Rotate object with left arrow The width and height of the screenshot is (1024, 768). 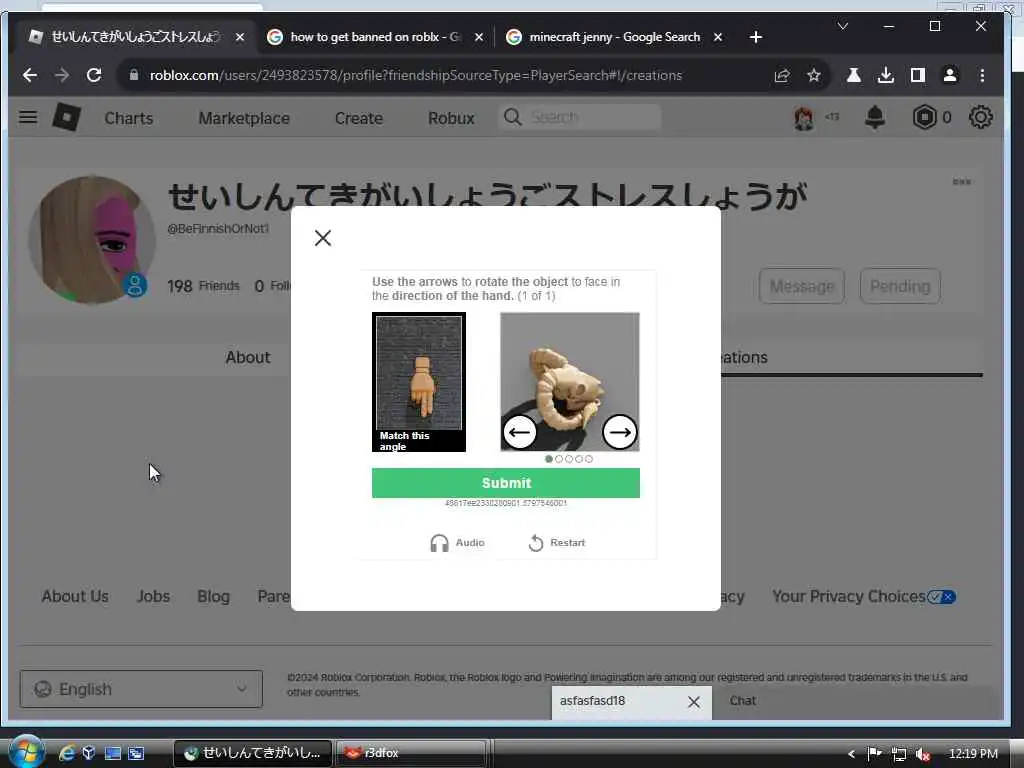tap(520, 432)
